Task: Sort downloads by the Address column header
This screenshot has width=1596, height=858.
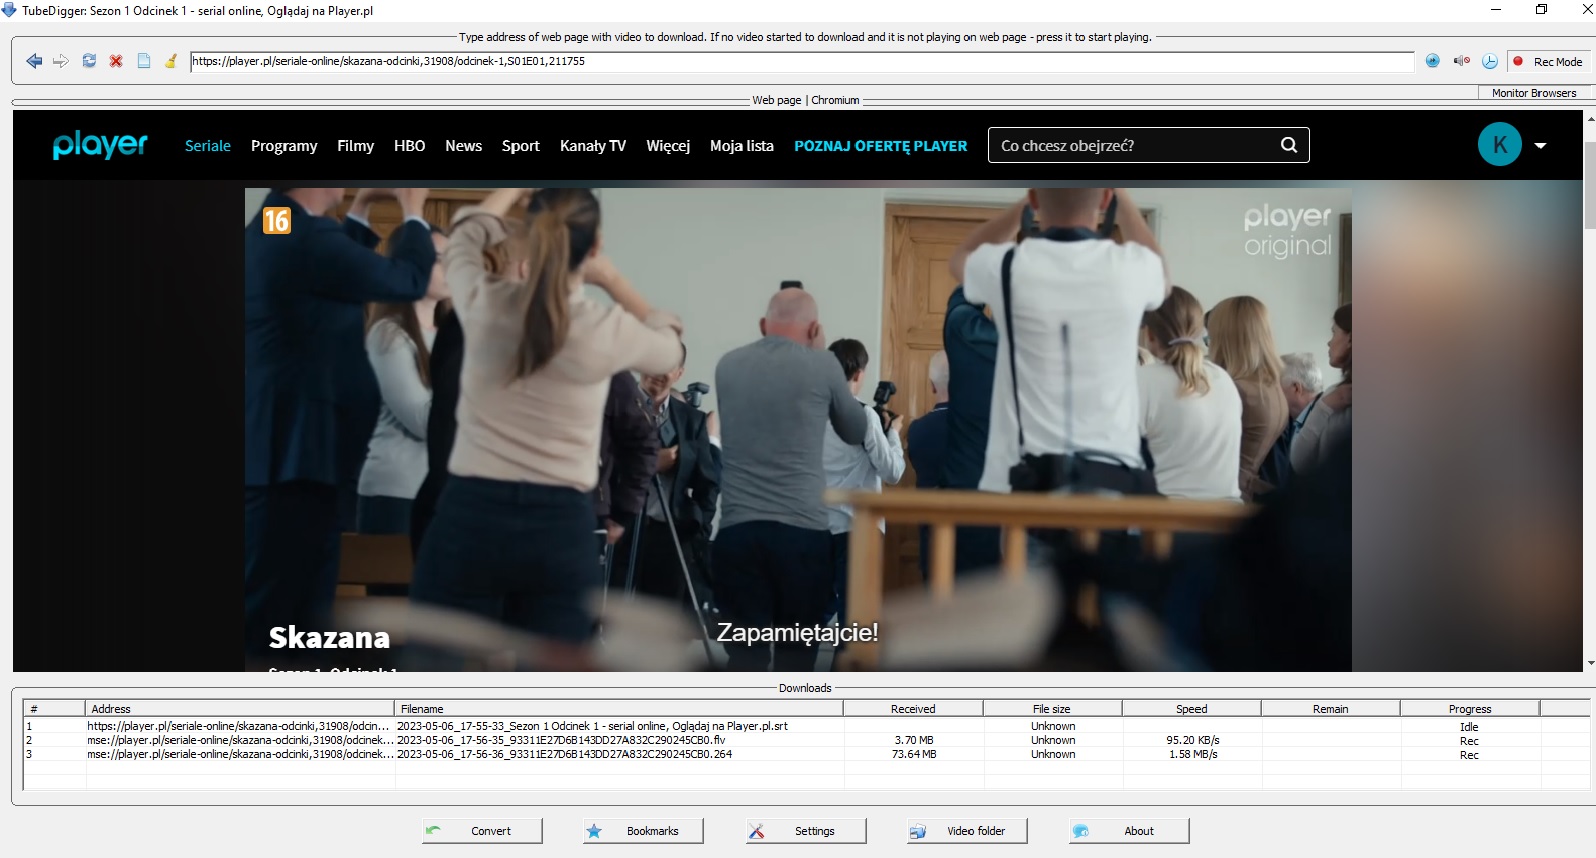Action: [x=240, y=709]
